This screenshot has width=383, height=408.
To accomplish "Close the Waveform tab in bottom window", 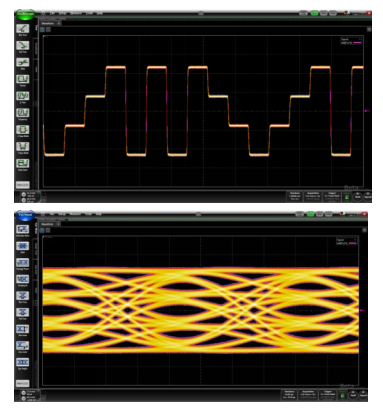I will click(x=58, y=224).
